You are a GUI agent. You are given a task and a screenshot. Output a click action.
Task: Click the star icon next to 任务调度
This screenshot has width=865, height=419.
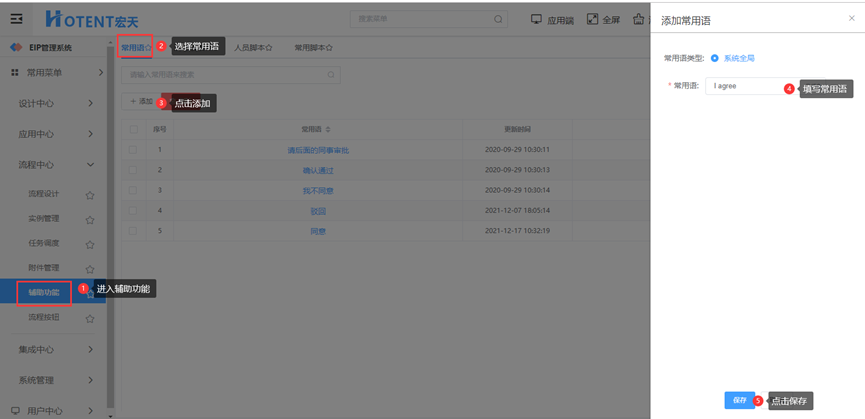tap(90, 244)
